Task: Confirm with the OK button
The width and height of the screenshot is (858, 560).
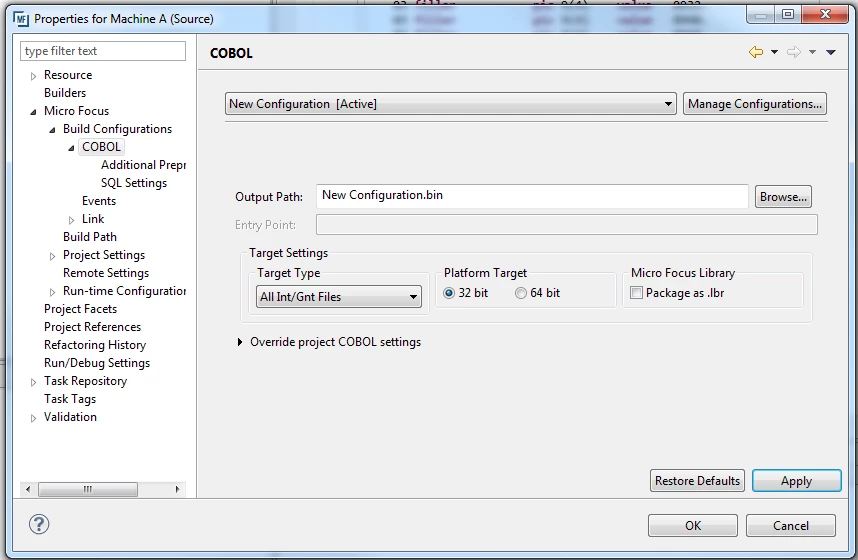Action: coord(693,526)
